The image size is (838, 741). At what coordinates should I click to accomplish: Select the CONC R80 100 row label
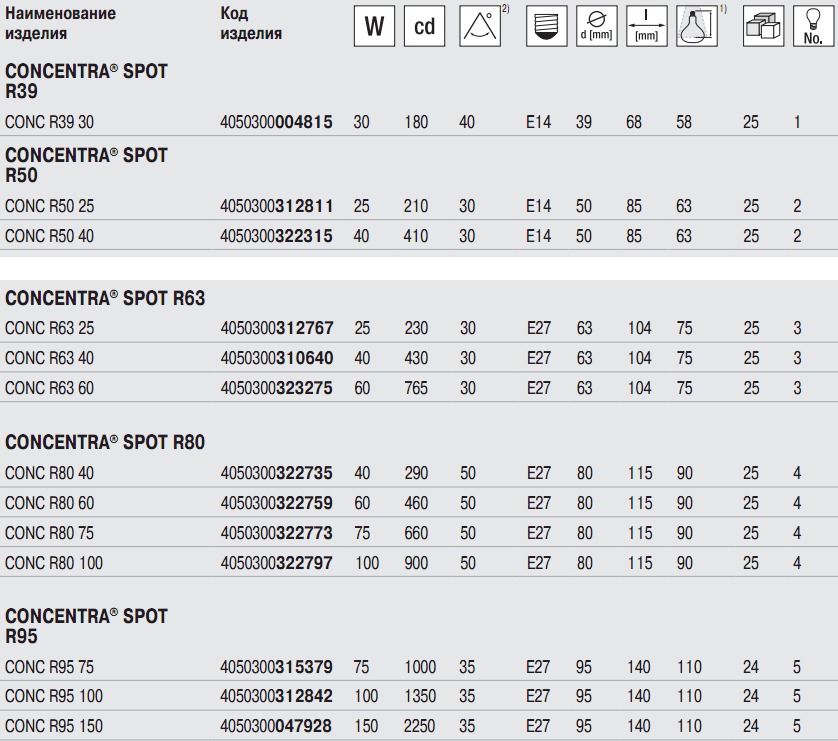54,563
